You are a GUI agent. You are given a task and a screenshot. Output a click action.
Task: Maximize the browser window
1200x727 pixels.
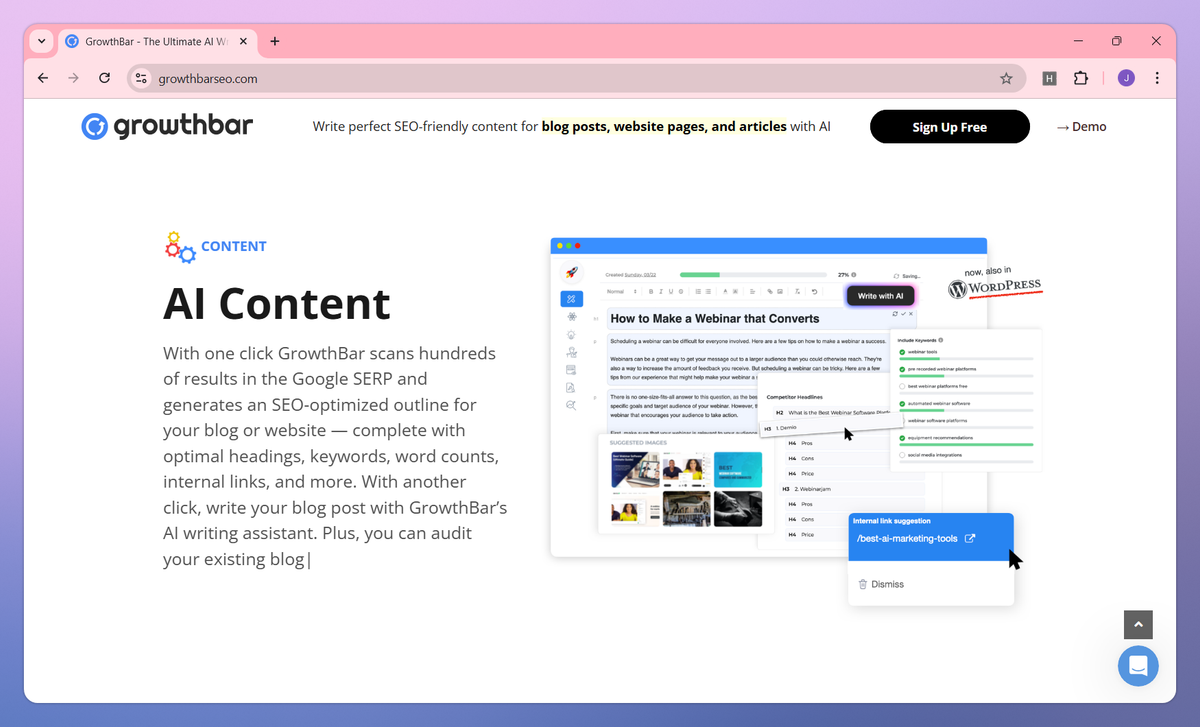[1117, 41]
